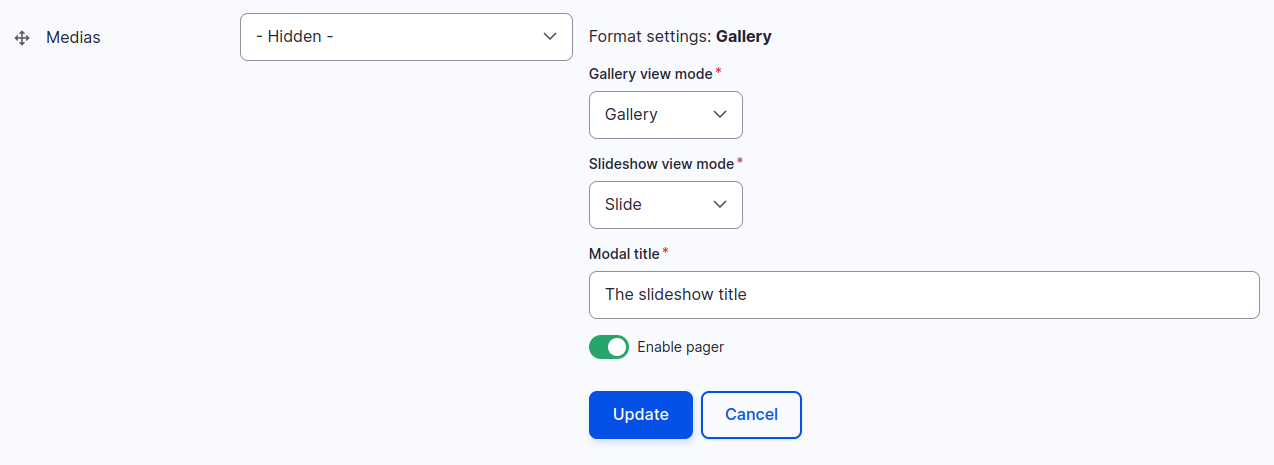1274x465 pixels.
Task: Click the chevron arrow in the Gallery select
Action: [x=719, y=115]
